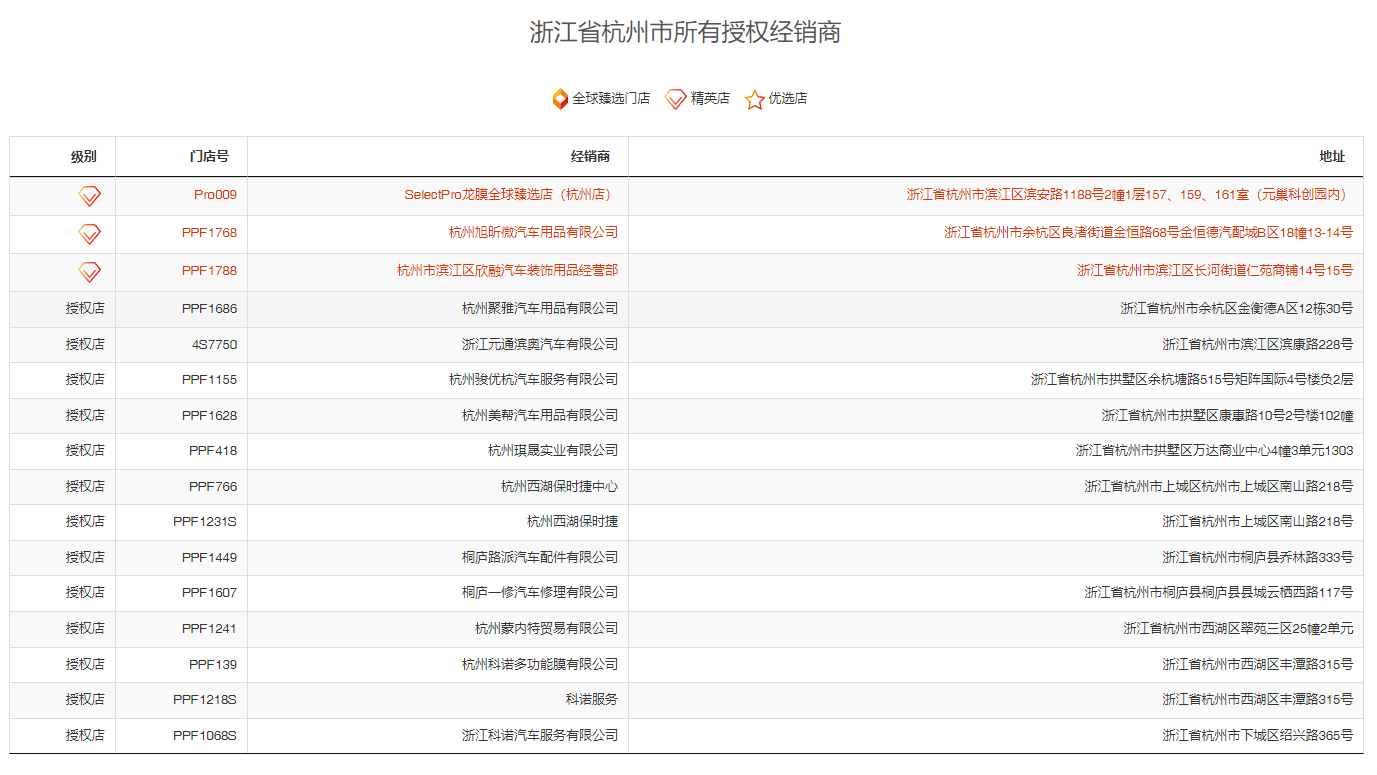The height and width of the screenshot is (775, 1377).
Task: Select store number PPF1231S
Action: [205, 522]
